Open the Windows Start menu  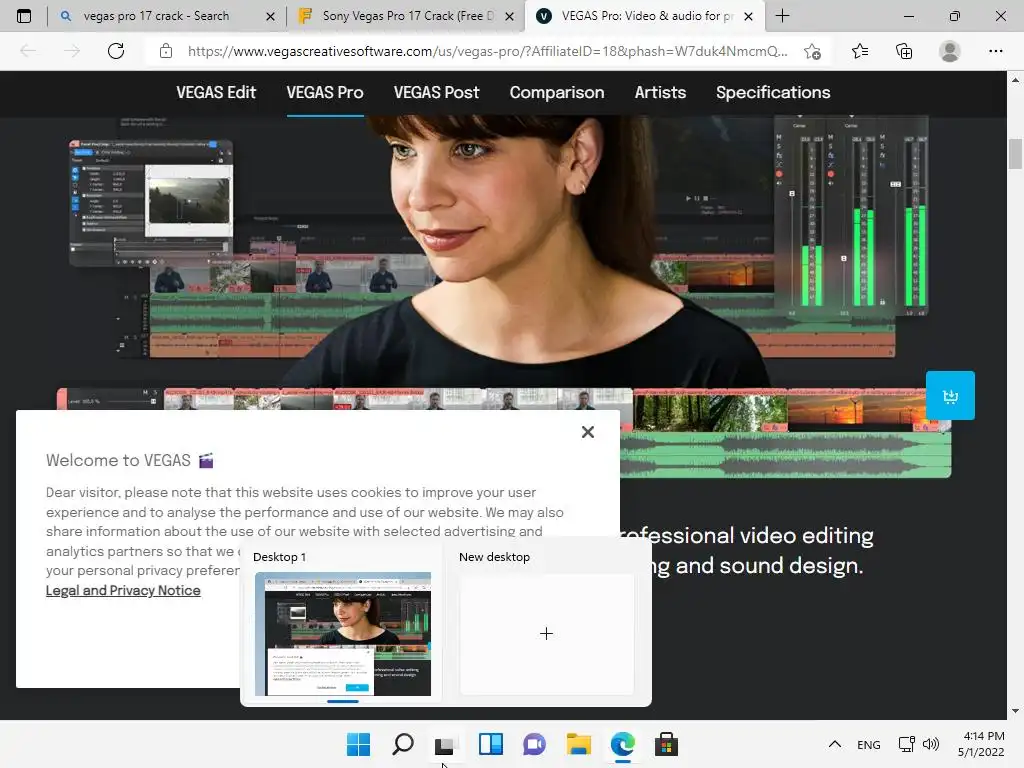358,744
